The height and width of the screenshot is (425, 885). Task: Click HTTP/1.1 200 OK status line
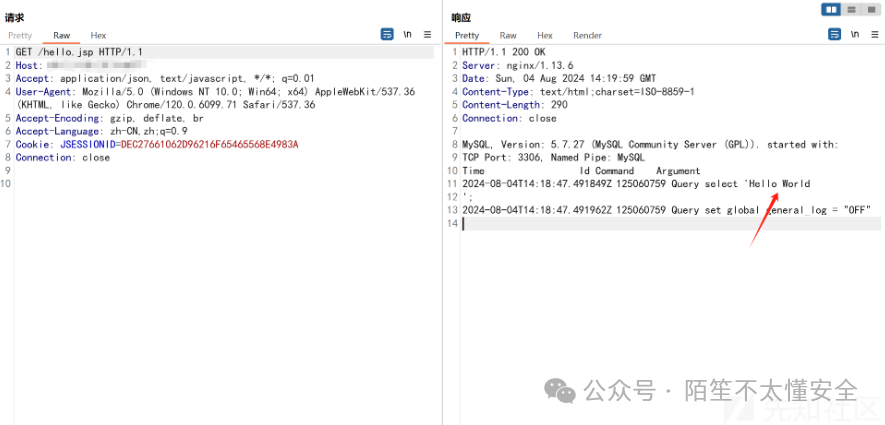(x=503, y=52)
